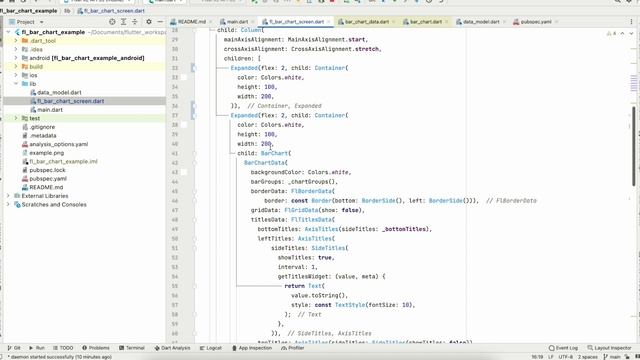Click white color swatch on line 43

[184, 172]
